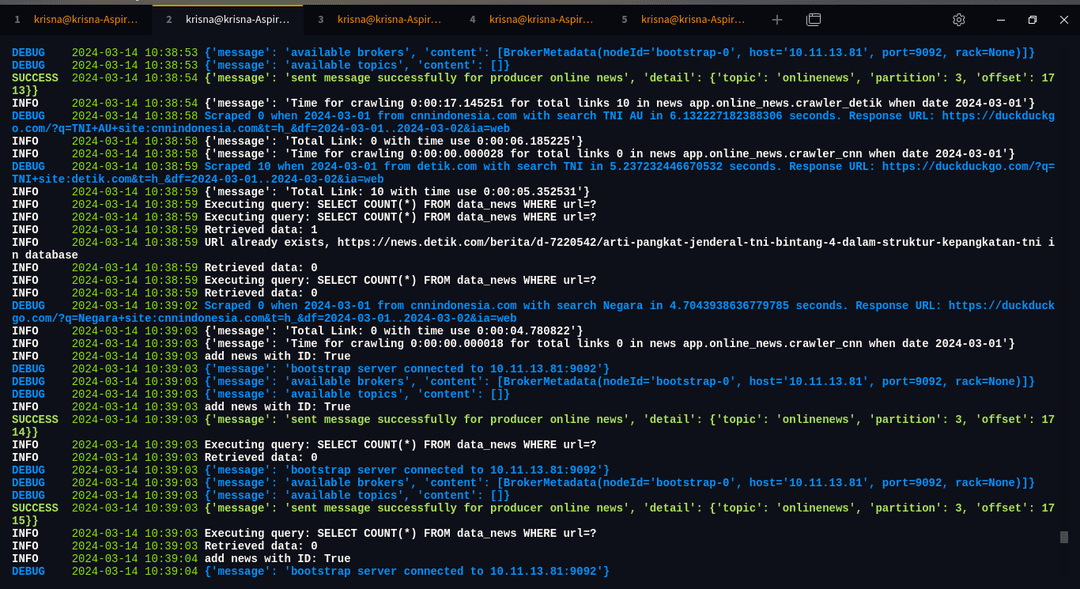Go to terminal tab 4
Viewport: 1080px width, 589px height.
click(533, 19)
